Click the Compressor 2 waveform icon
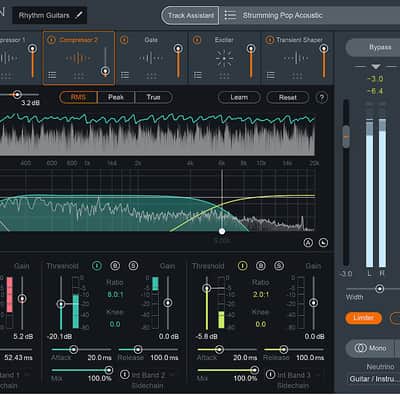This screenshot has height=400, width=400. 78,58
